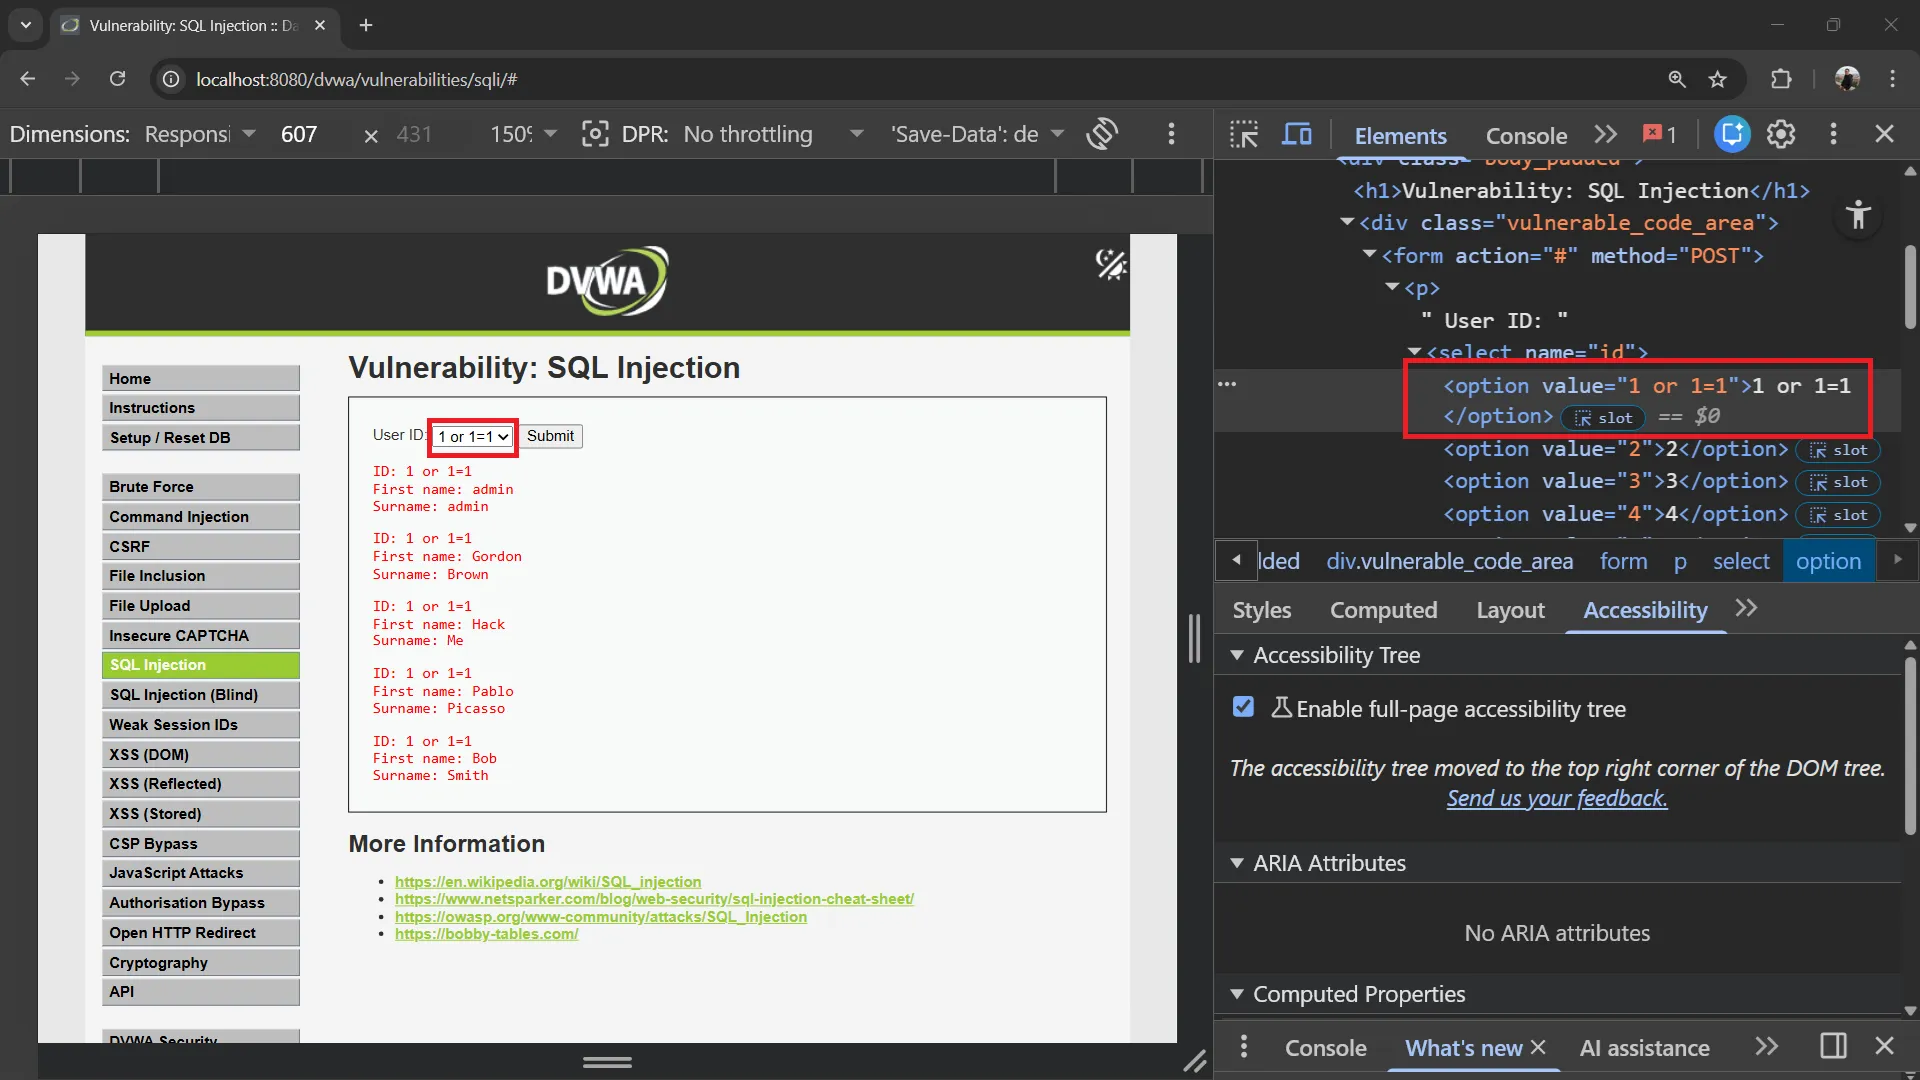Click the Submit button

tap(550, 436)
